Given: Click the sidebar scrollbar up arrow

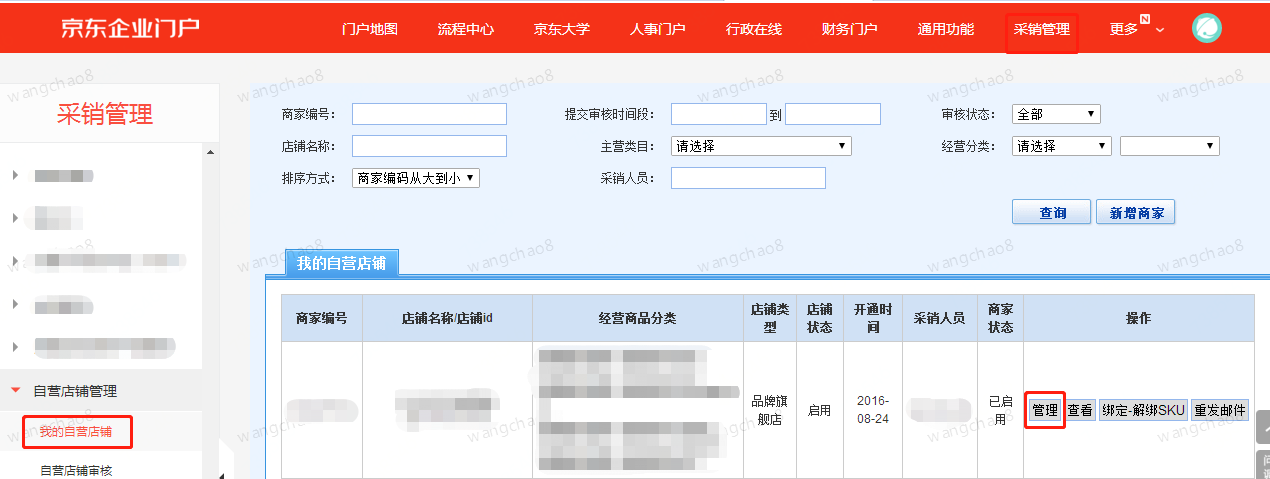Looking at the screenshot, I should [211, 152].
